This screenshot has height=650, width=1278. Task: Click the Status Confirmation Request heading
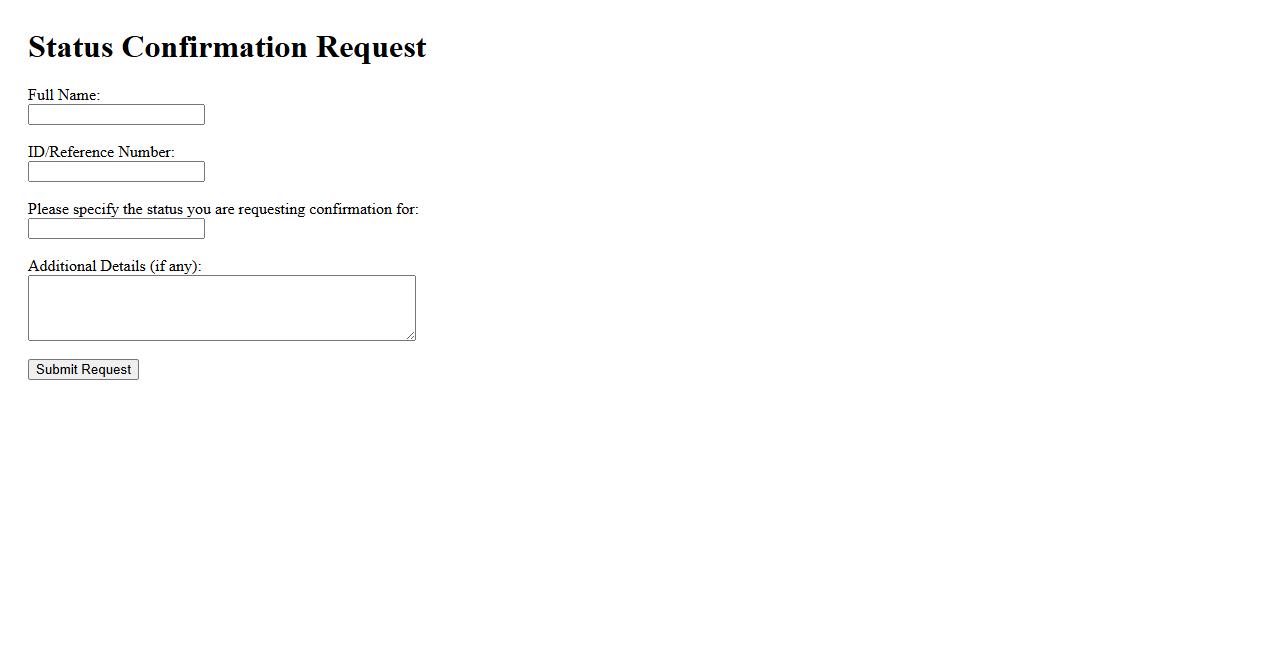227,47
